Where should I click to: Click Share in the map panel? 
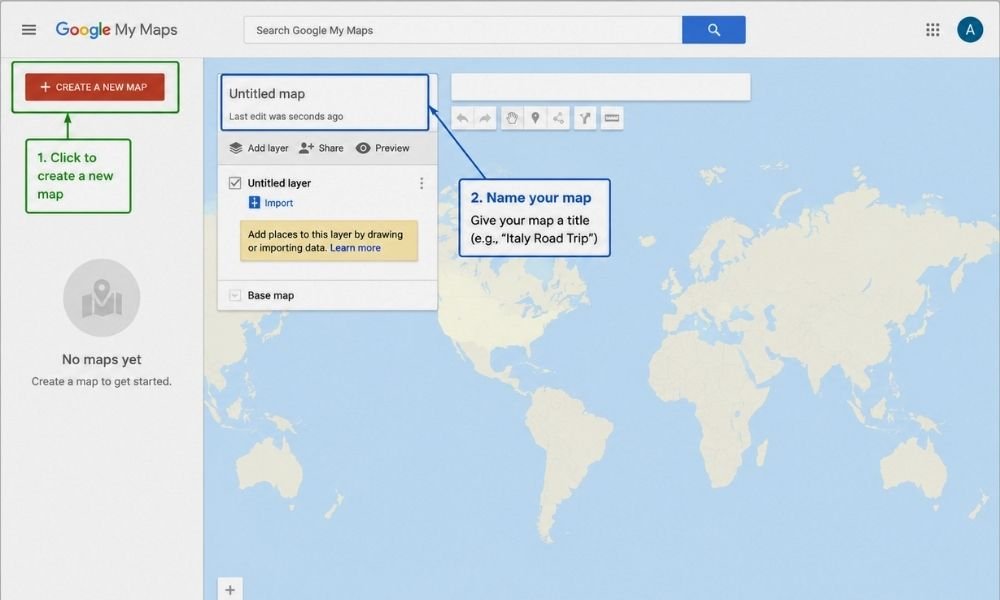tap(321, 148)
